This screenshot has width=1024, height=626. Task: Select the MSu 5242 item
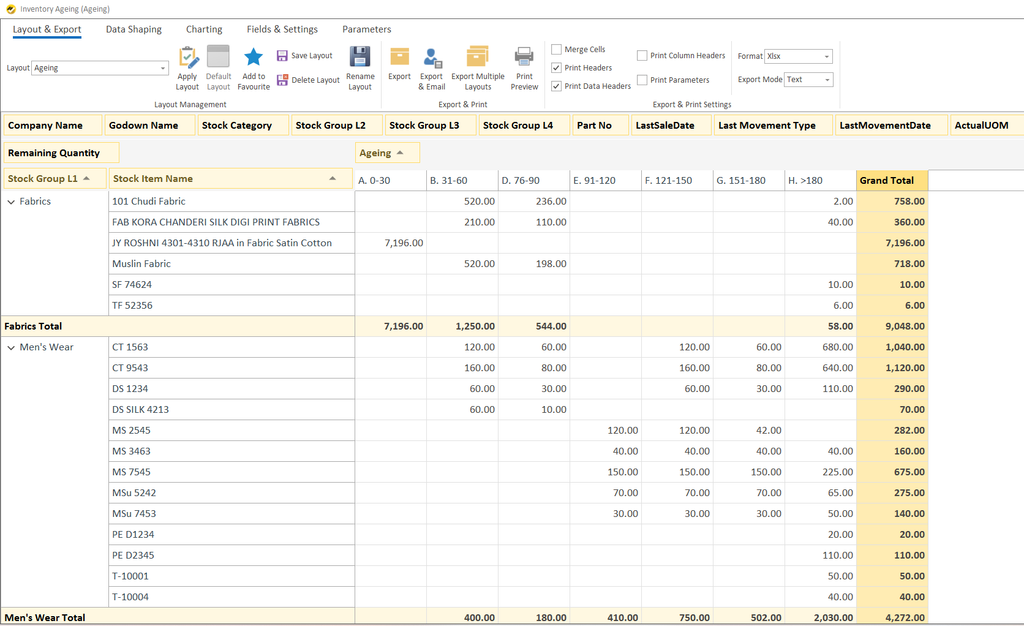coord(232,493)
